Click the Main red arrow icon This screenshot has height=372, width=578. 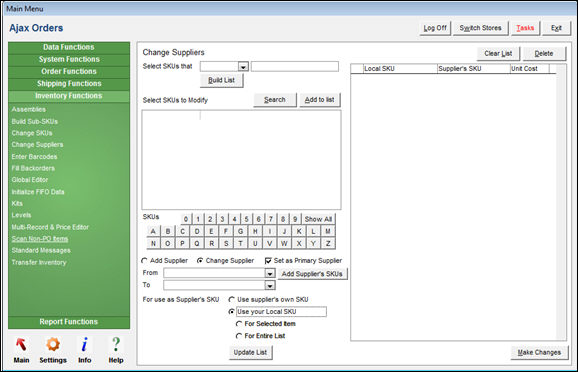click(21, 344)
